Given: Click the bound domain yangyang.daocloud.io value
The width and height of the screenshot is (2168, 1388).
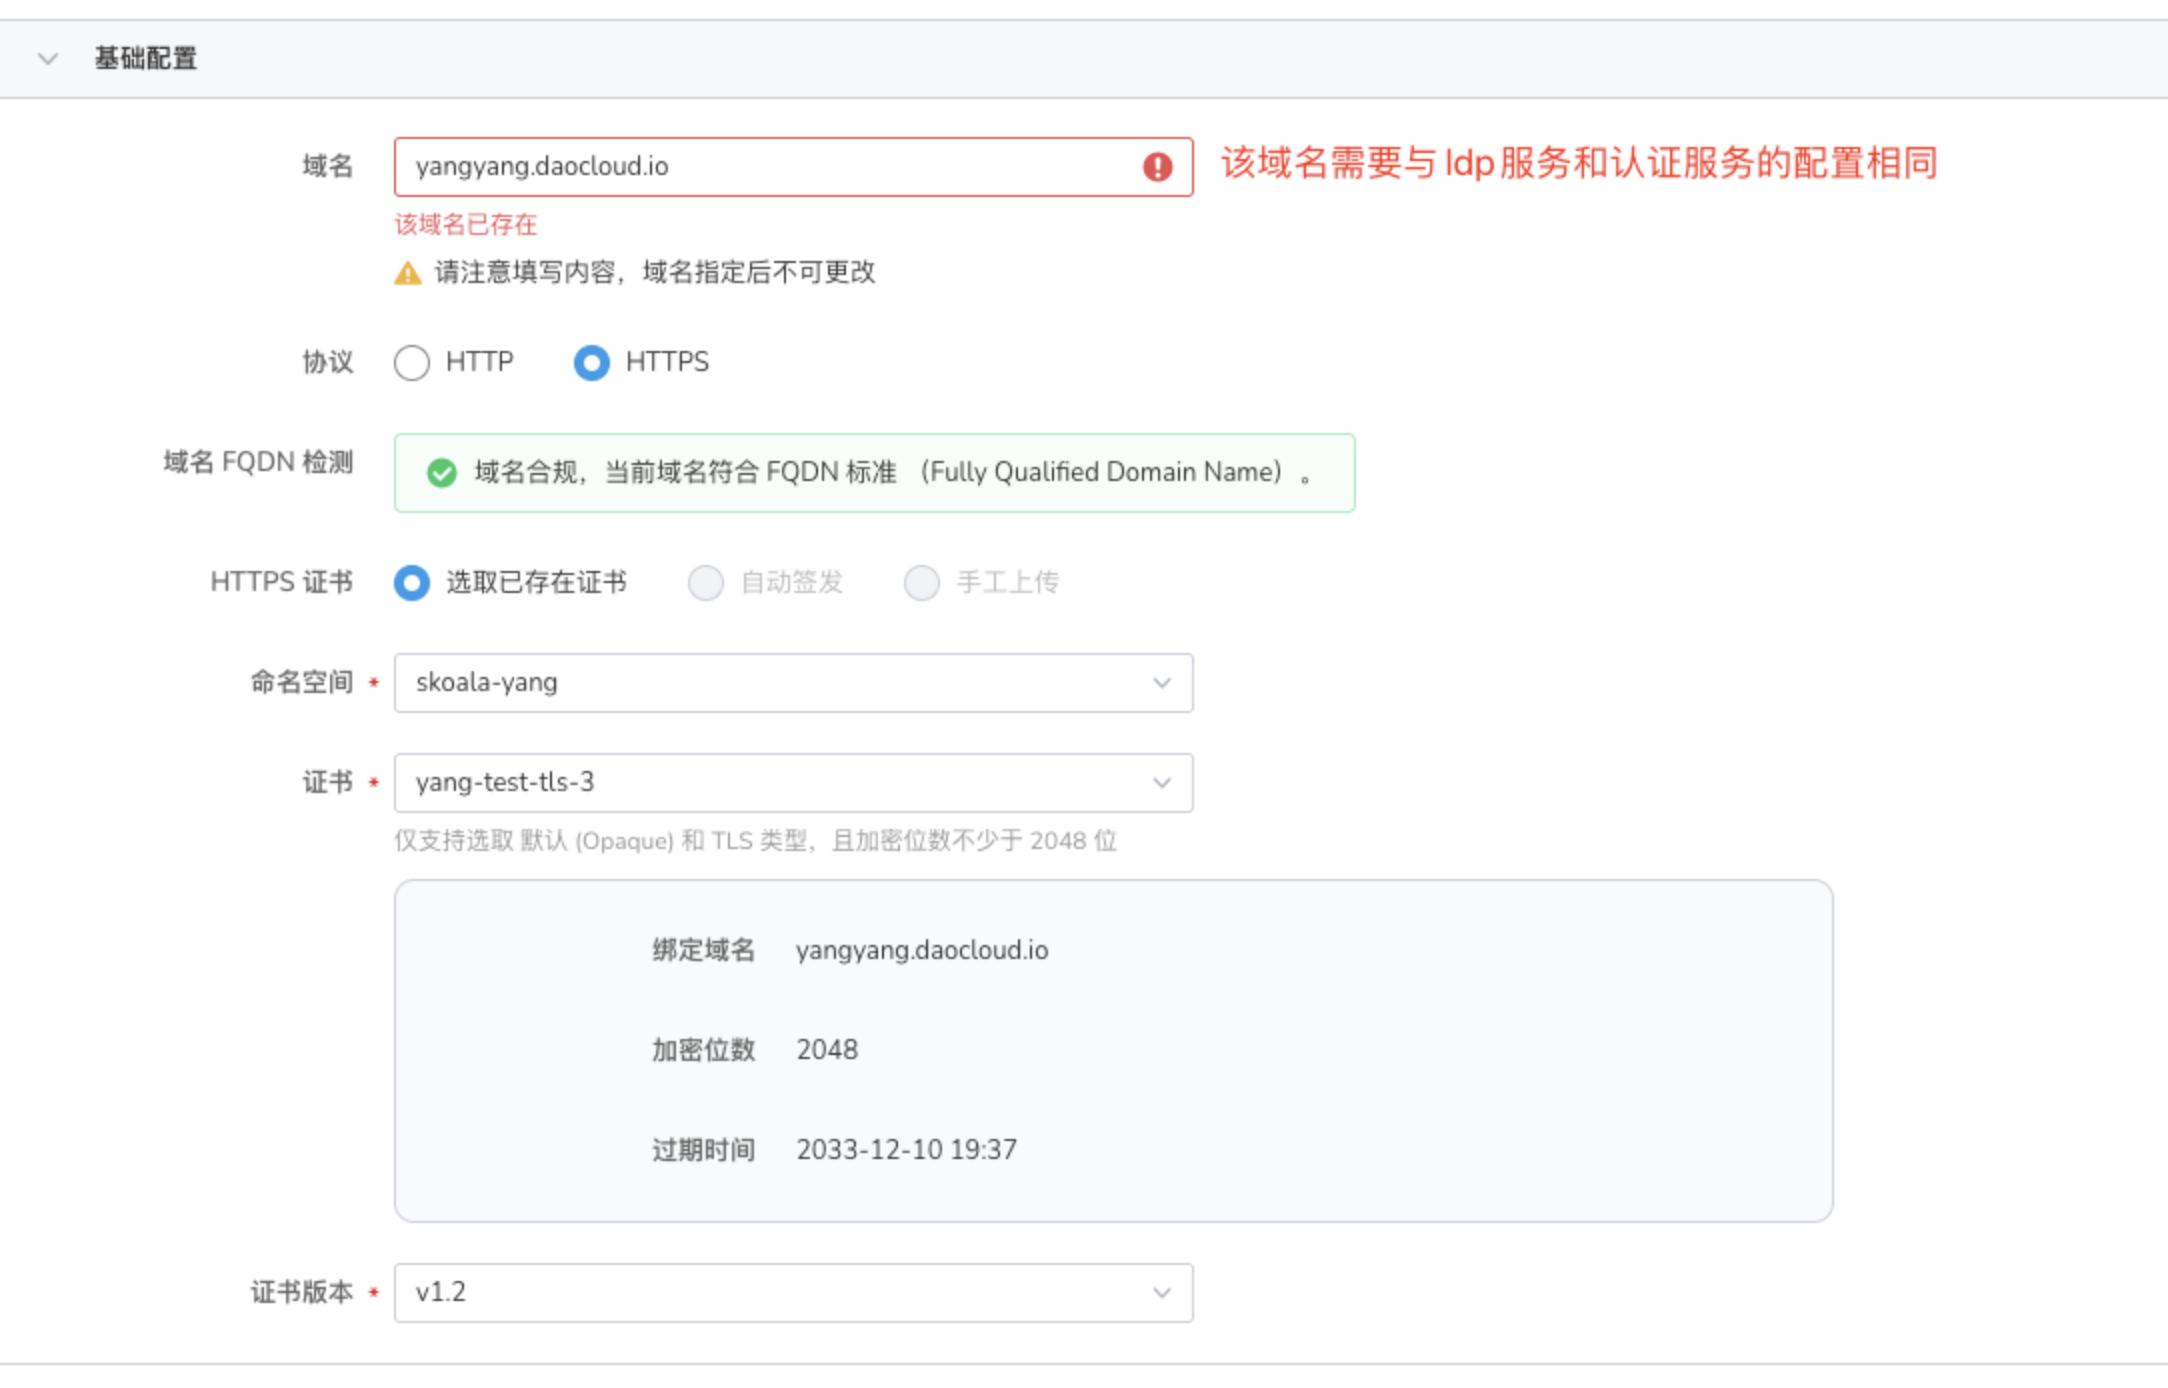Looking at the screenshot, I should (922, 950).
